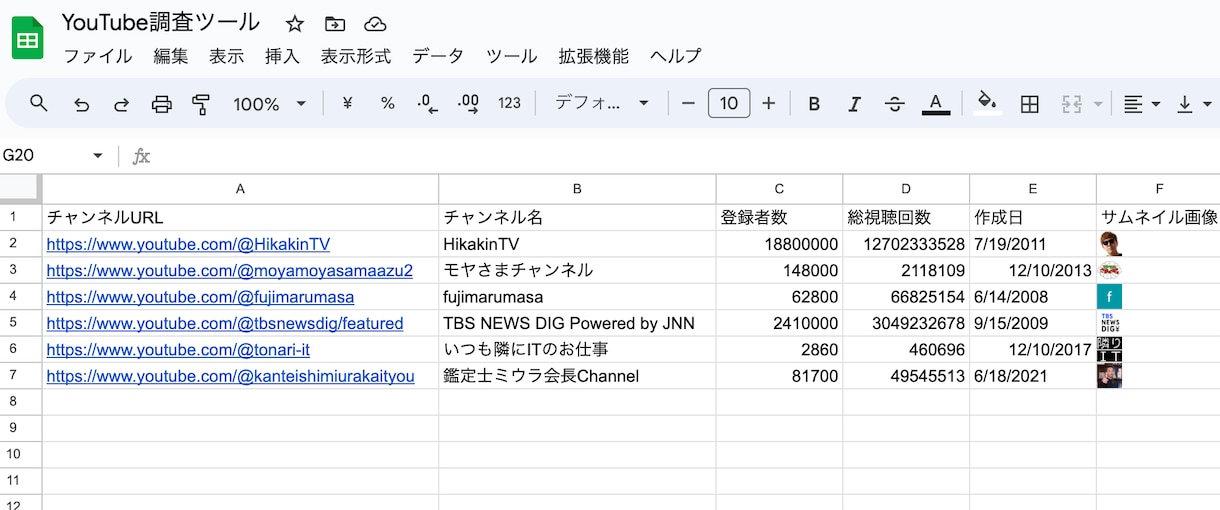Undo the last action

(82, 104)
